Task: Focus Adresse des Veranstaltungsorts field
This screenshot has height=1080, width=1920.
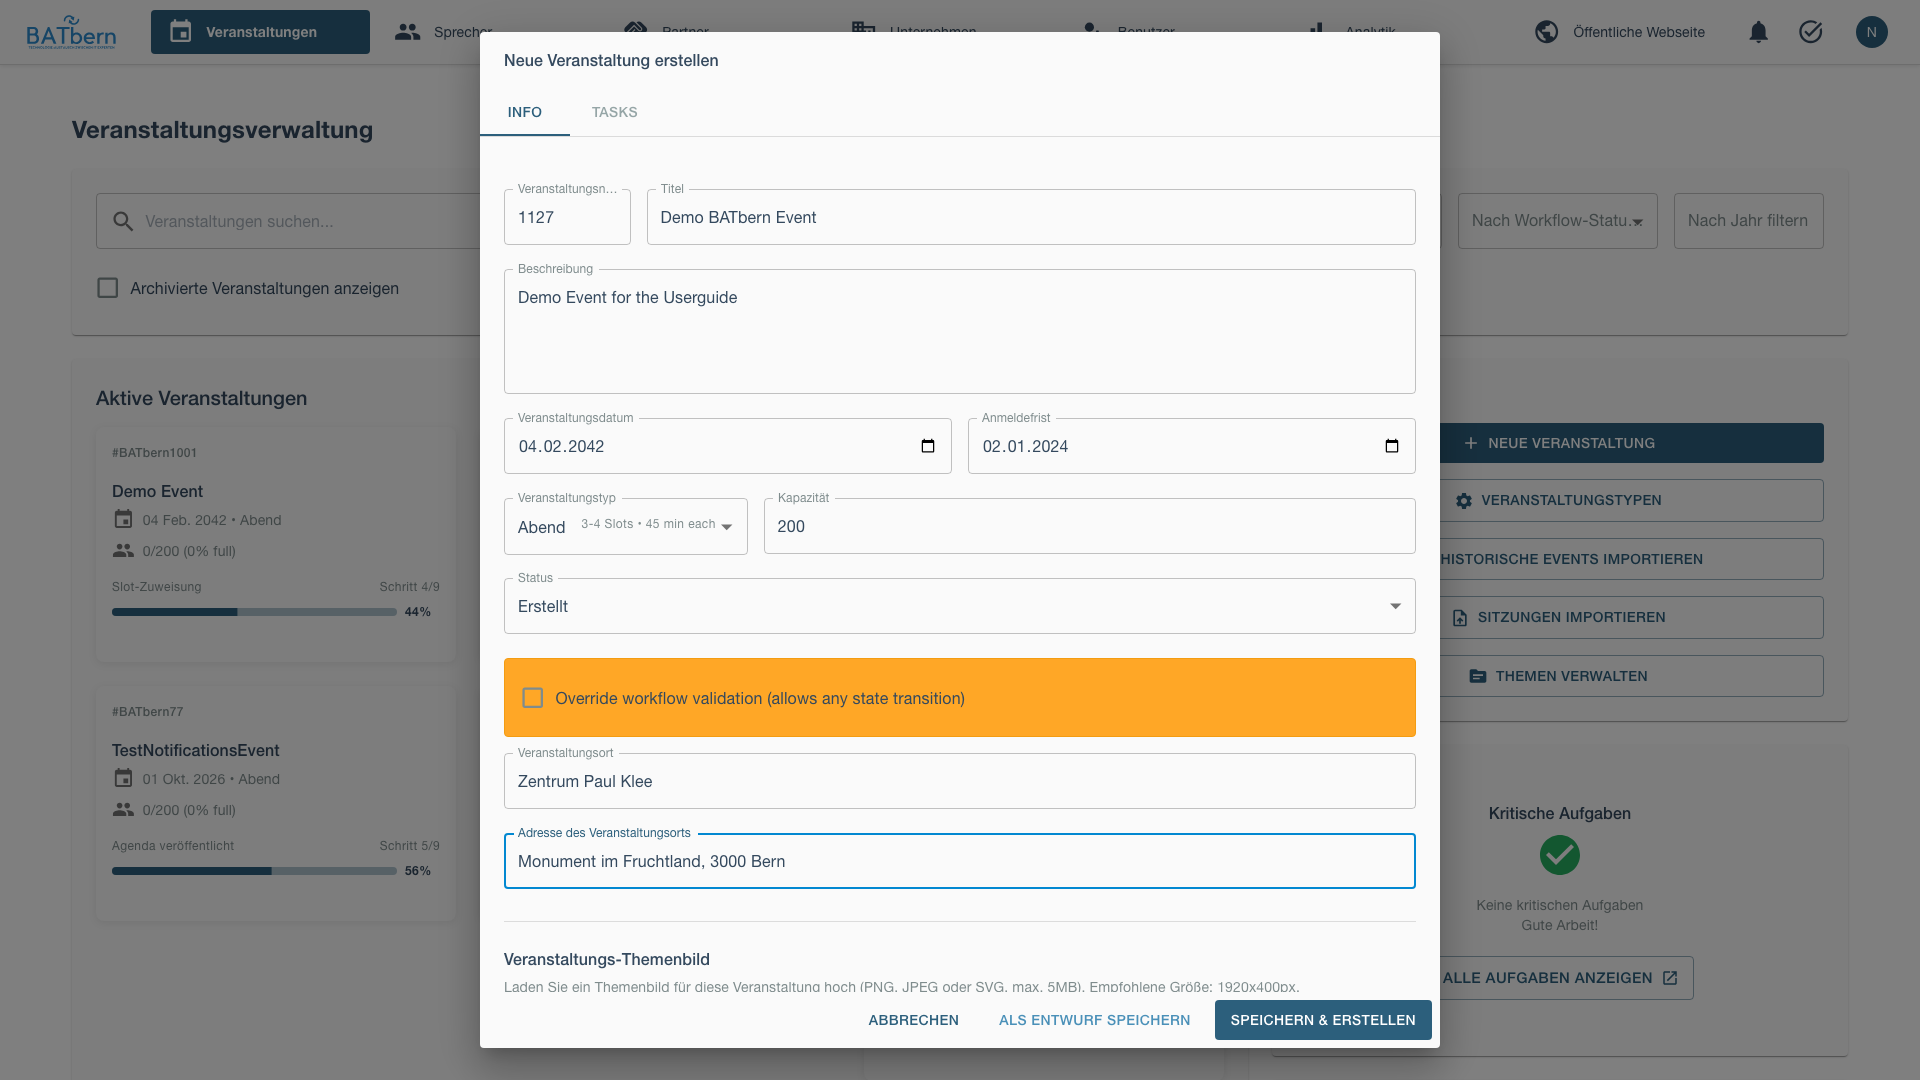Action: pyautogui.click(x=959, y=861)
